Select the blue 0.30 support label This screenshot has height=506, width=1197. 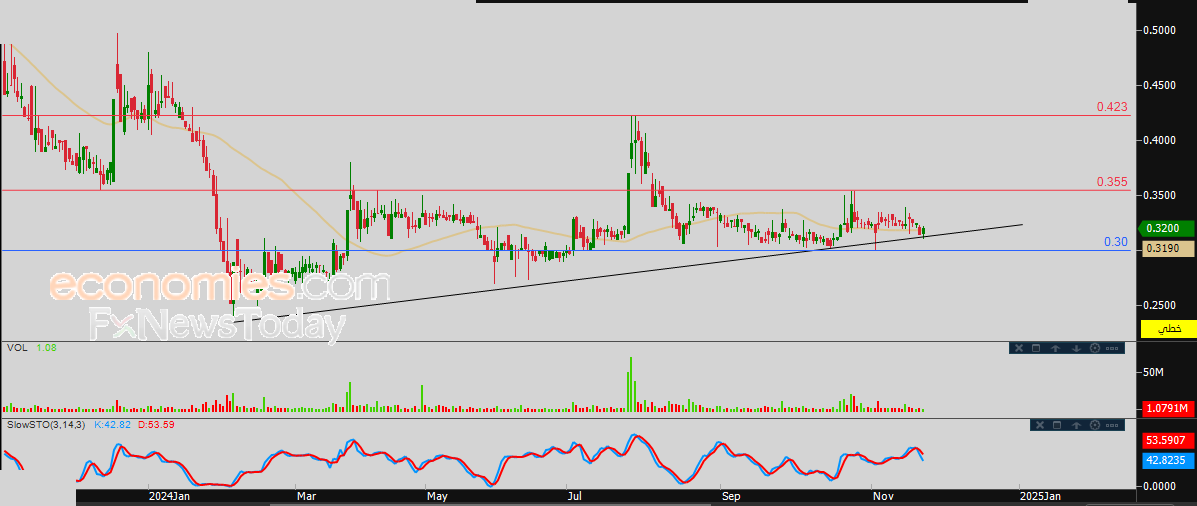pyautogui.click(x=1116, y=242)
